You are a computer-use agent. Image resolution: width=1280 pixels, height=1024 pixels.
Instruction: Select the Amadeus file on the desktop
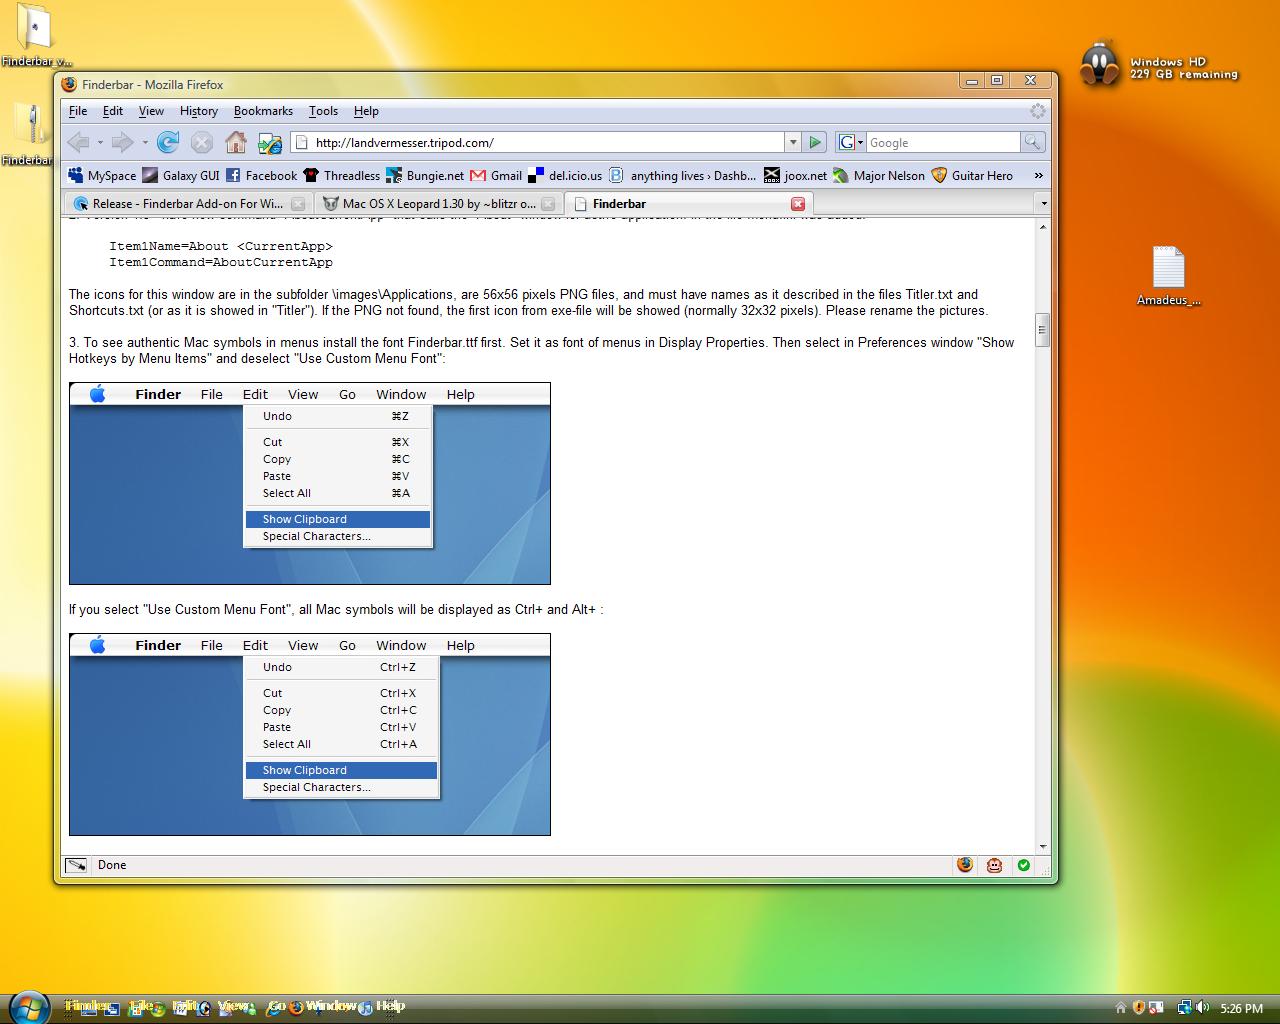pyautogui.click(x=1168, y=275)
